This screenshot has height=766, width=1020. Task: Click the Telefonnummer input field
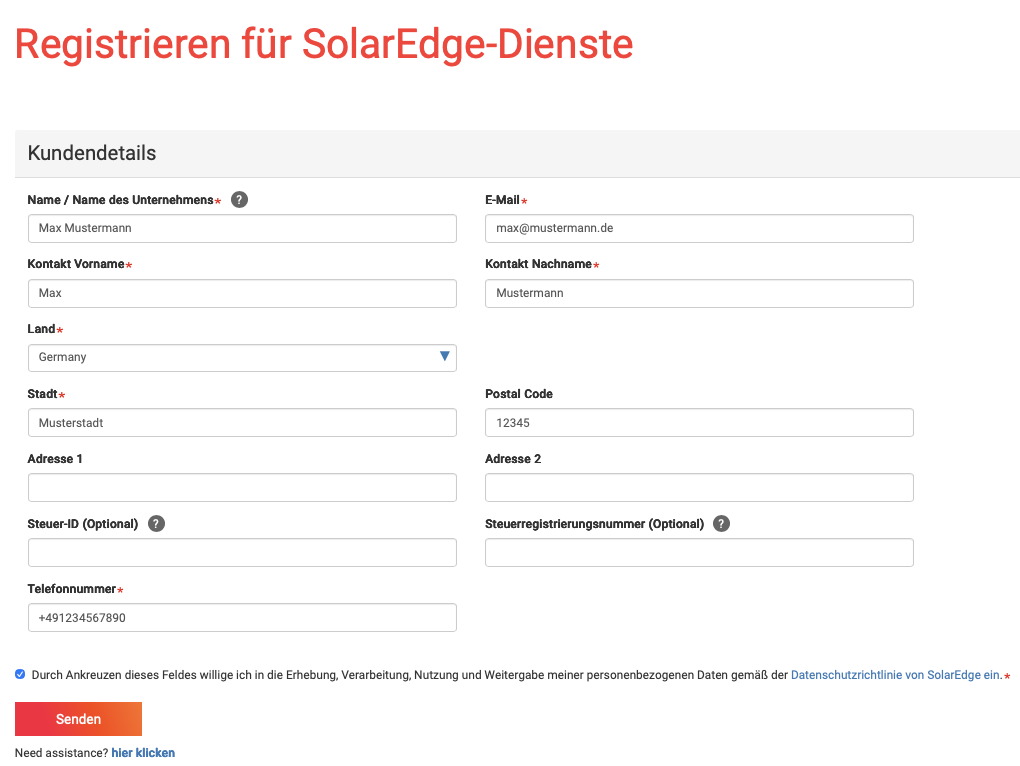tap(242, 618)
